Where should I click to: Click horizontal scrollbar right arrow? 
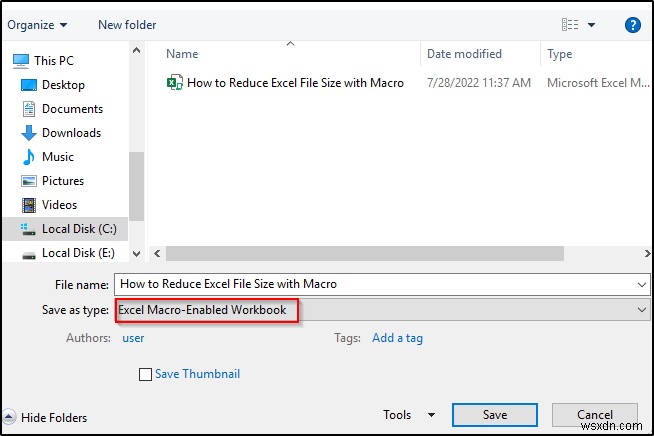point(647,253)
